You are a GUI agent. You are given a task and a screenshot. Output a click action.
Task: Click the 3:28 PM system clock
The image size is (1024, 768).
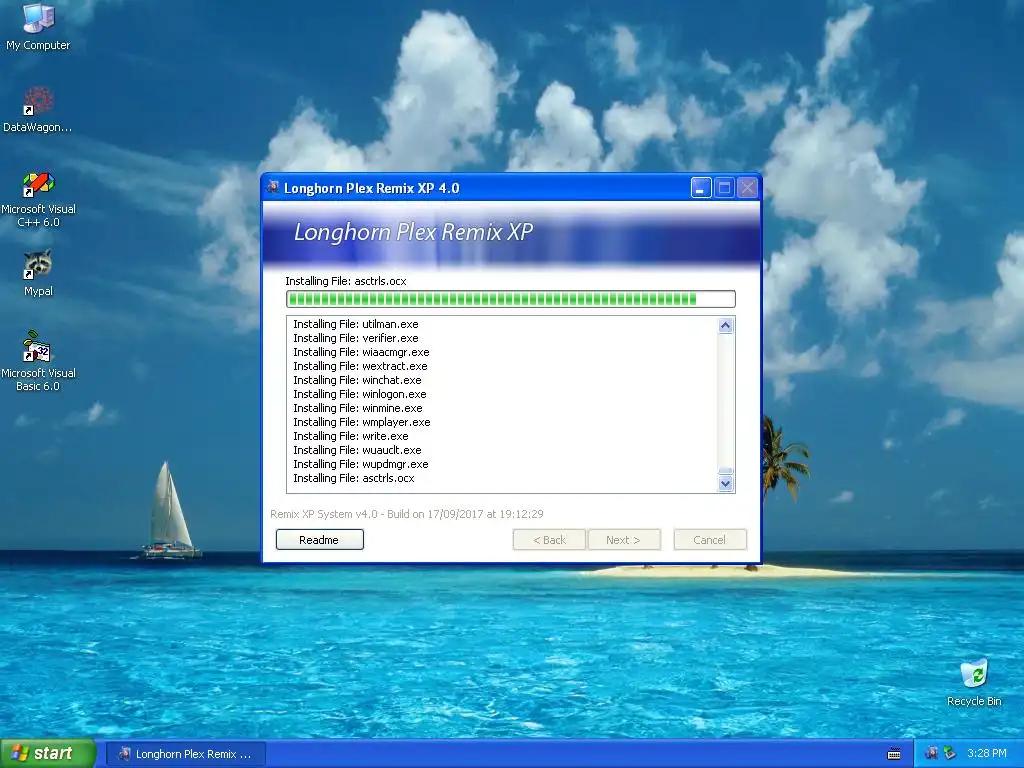pyautogui.click(x=987, y=754)
